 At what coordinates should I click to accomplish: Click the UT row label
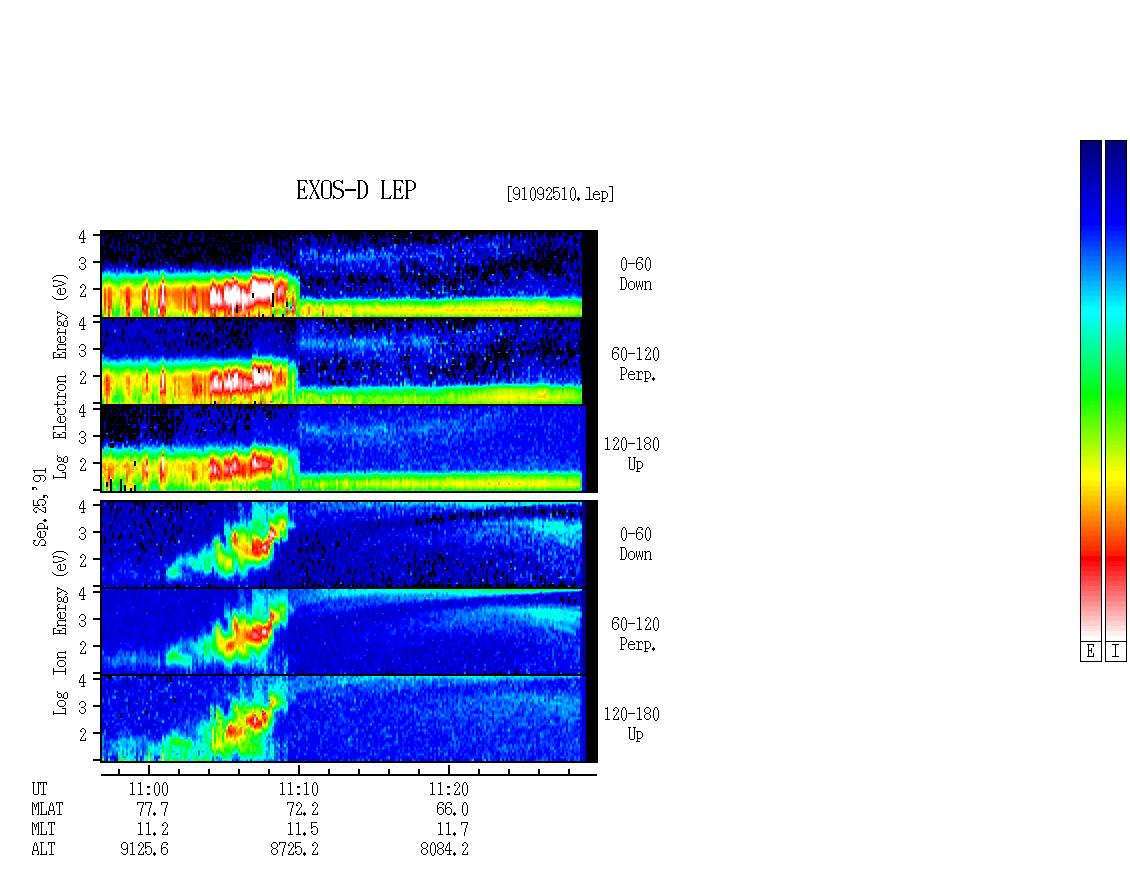coord(39,789)
